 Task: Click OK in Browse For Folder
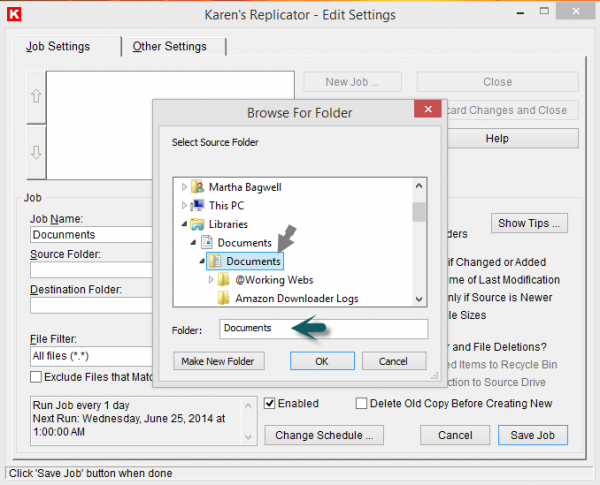pyautogui.click(x=322, y=361)
